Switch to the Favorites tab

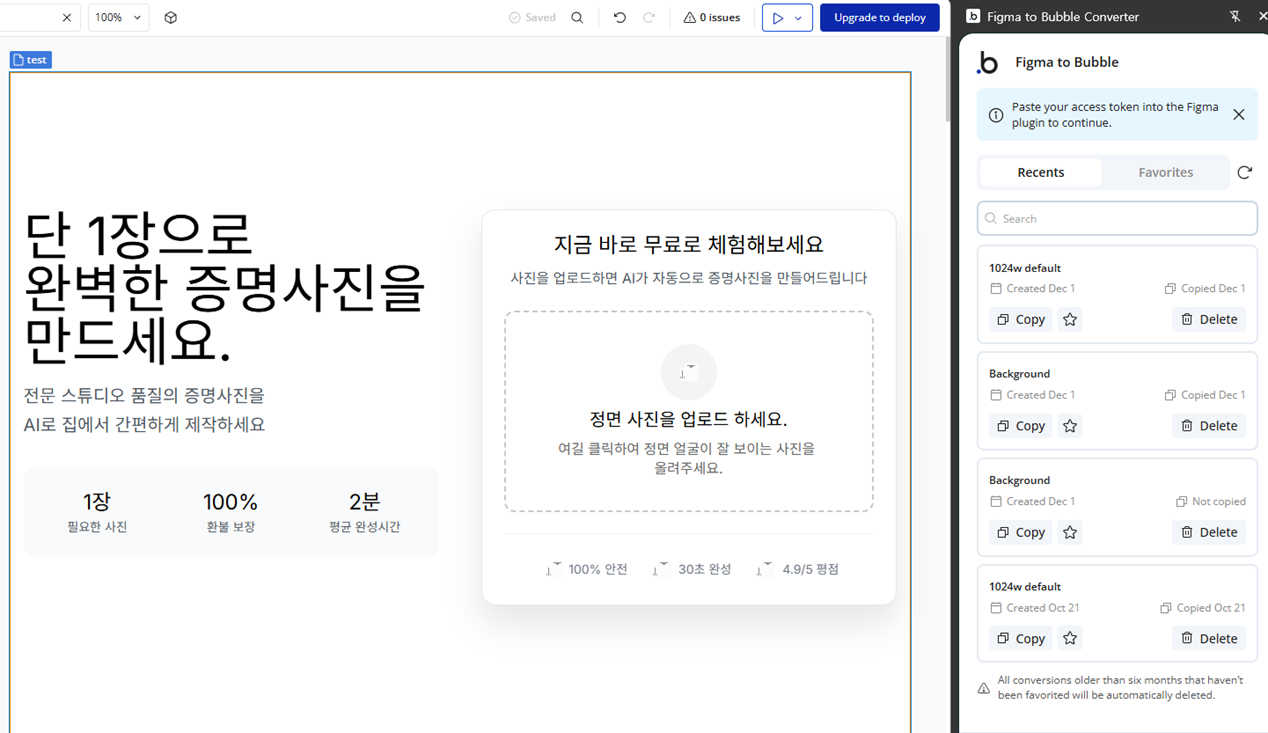1165,173
